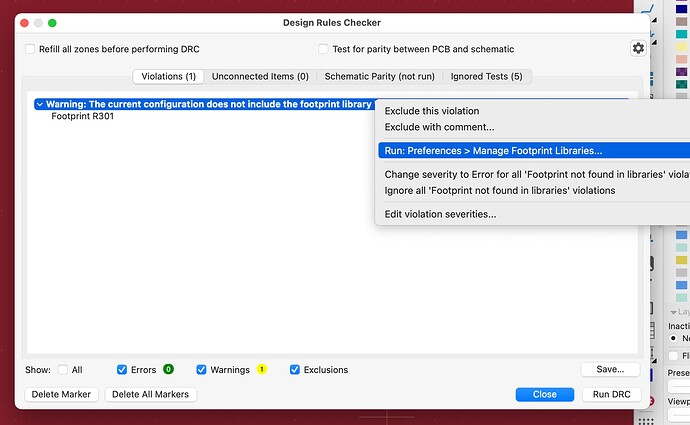Click the yellow warnings count badge

pos(262,369)
